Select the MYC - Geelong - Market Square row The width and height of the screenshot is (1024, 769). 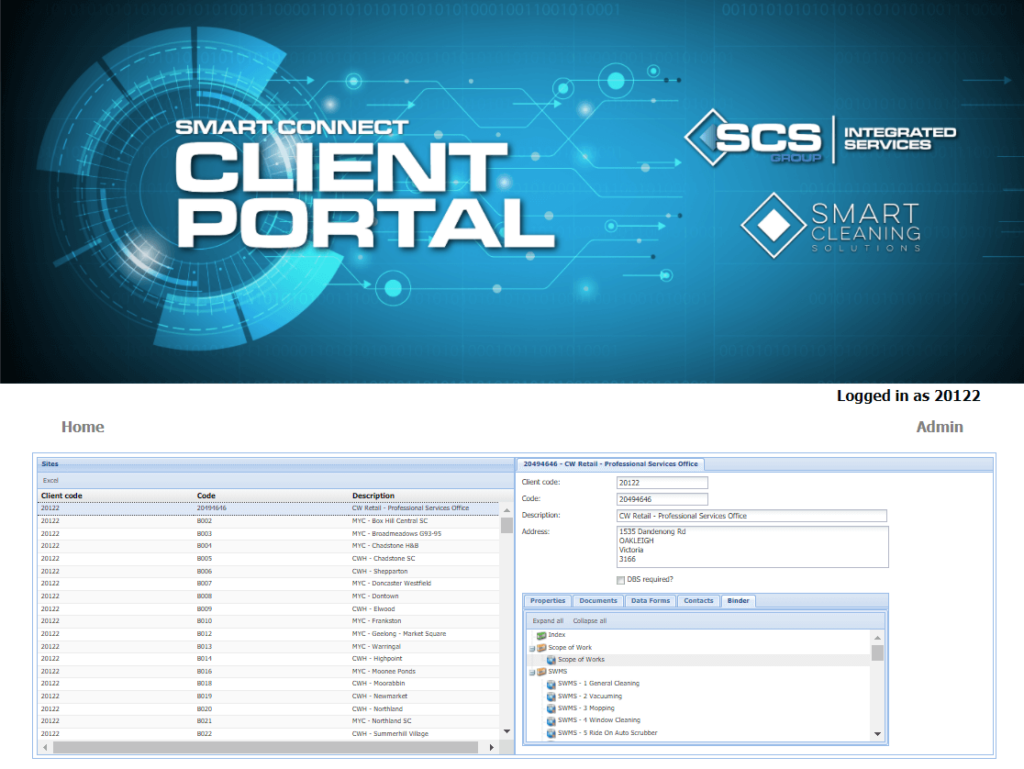(x=268, y=634)
